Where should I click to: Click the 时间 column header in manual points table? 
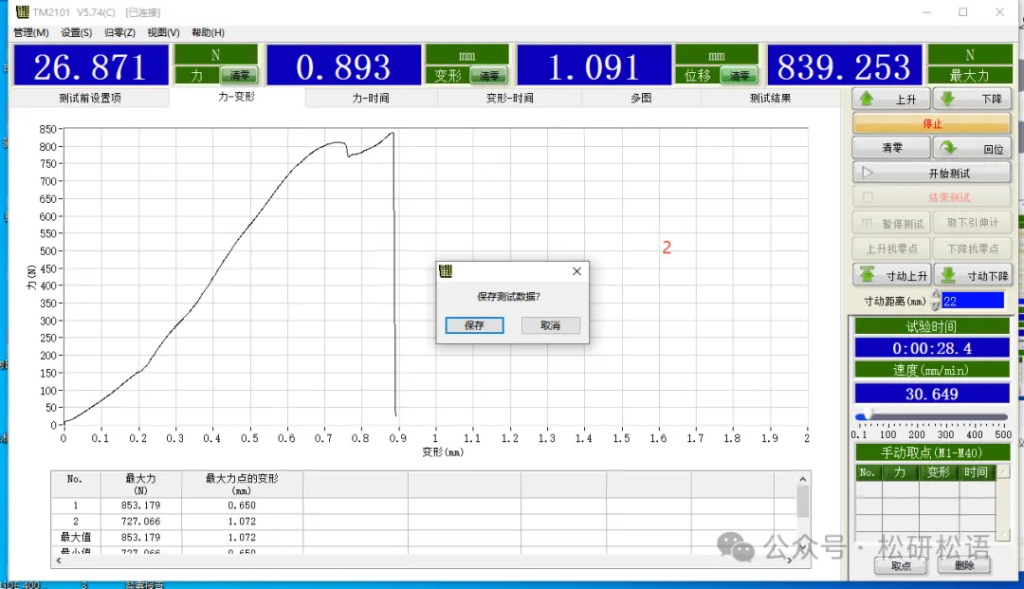[x=976, y=472]
